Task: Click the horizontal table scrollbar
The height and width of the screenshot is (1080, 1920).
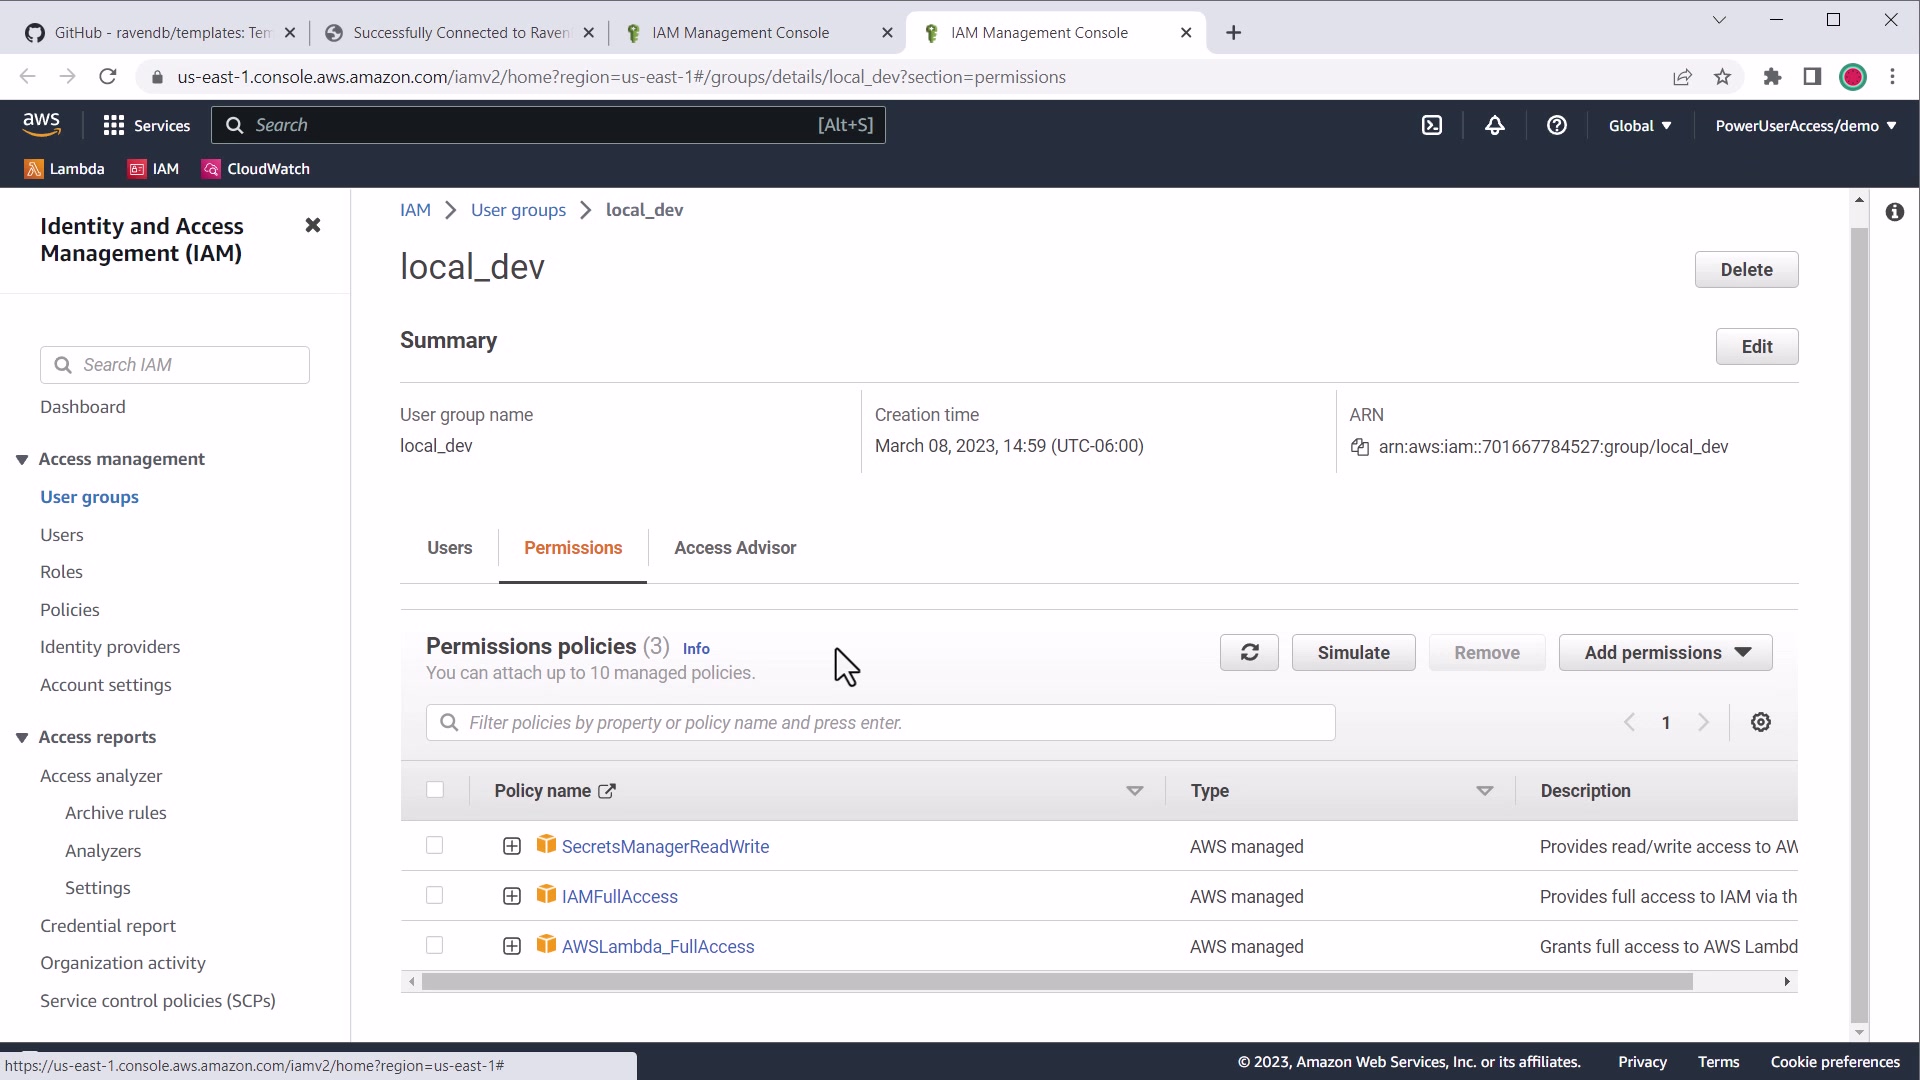Action: pyautogui.click(x=1057, y=982)
